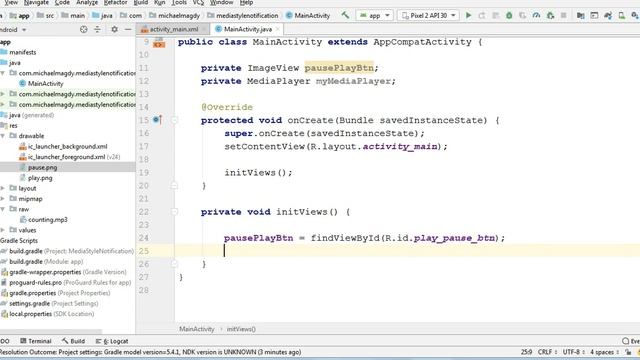Open the profiler using the gauge icon
The height and width of the screenshot is (360, 640).
536,16
